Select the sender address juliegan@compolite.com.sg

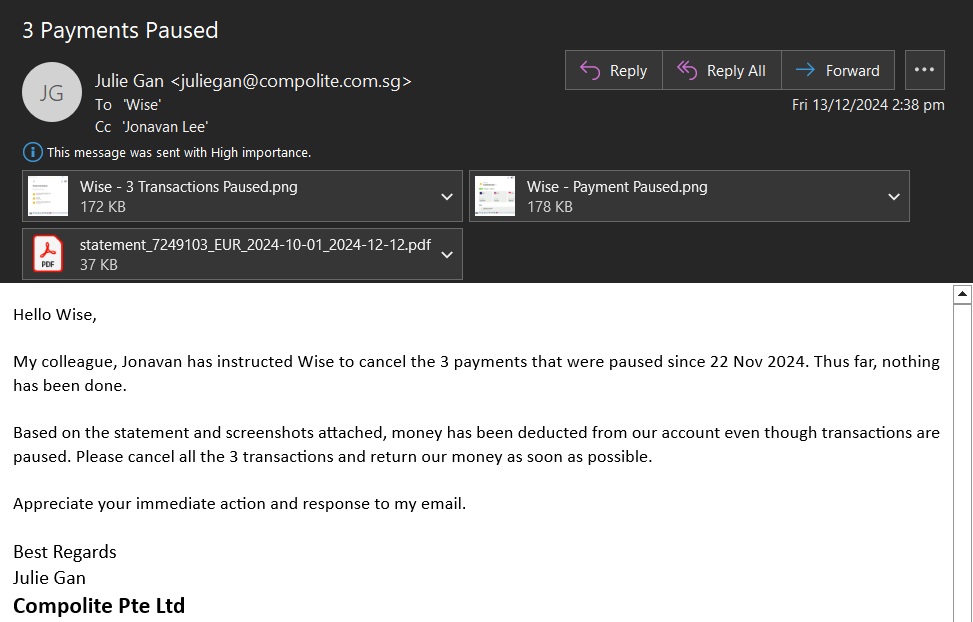coord(290,81)
